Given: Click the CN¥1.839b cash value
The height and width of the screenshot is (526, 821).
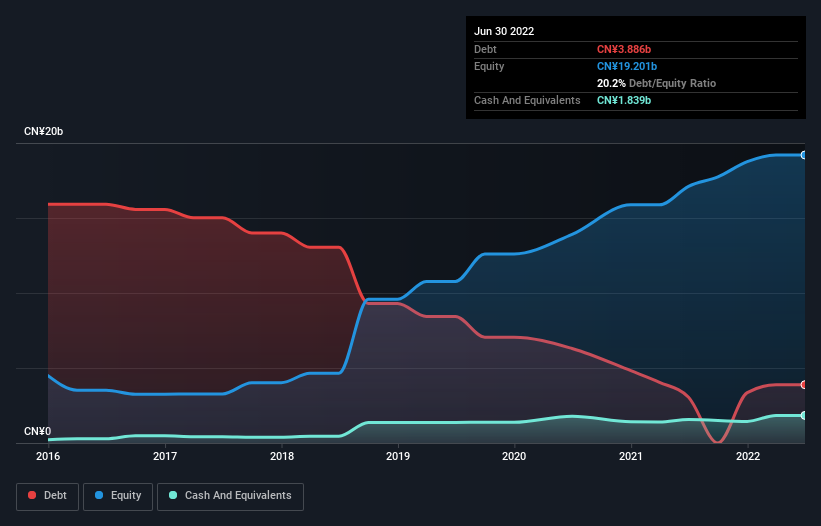Looking at the screenshot, I should [624, 100].
